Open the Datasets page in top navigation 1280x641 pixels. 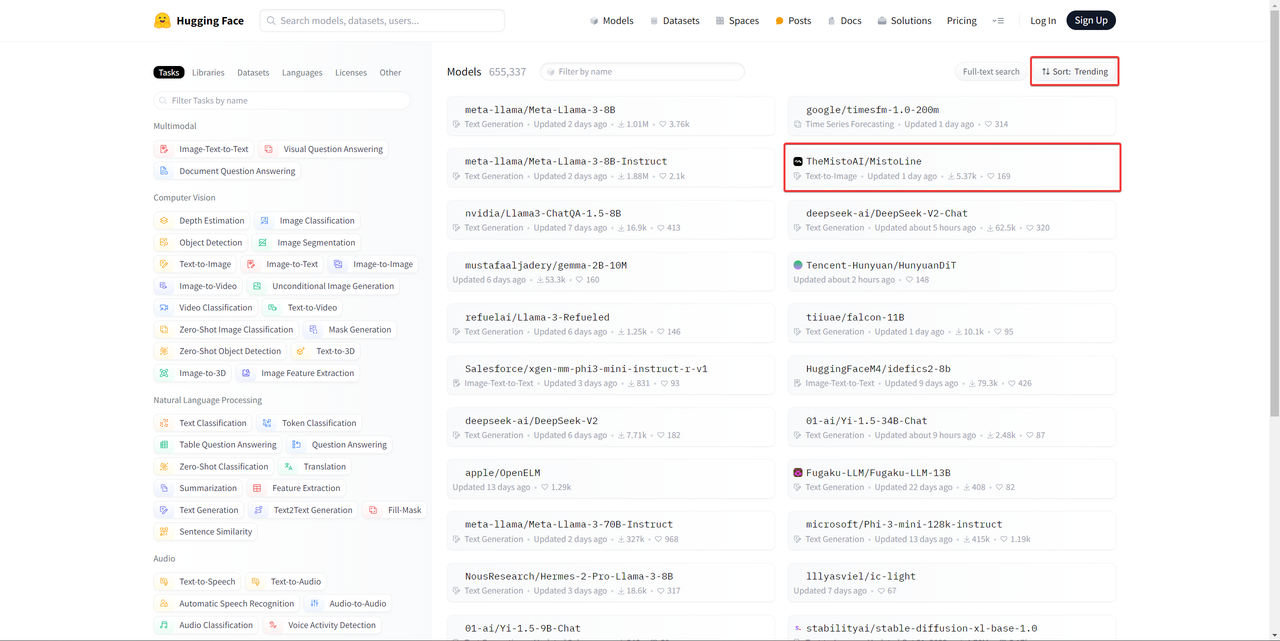pyautogui.click(x=675, y=21)
